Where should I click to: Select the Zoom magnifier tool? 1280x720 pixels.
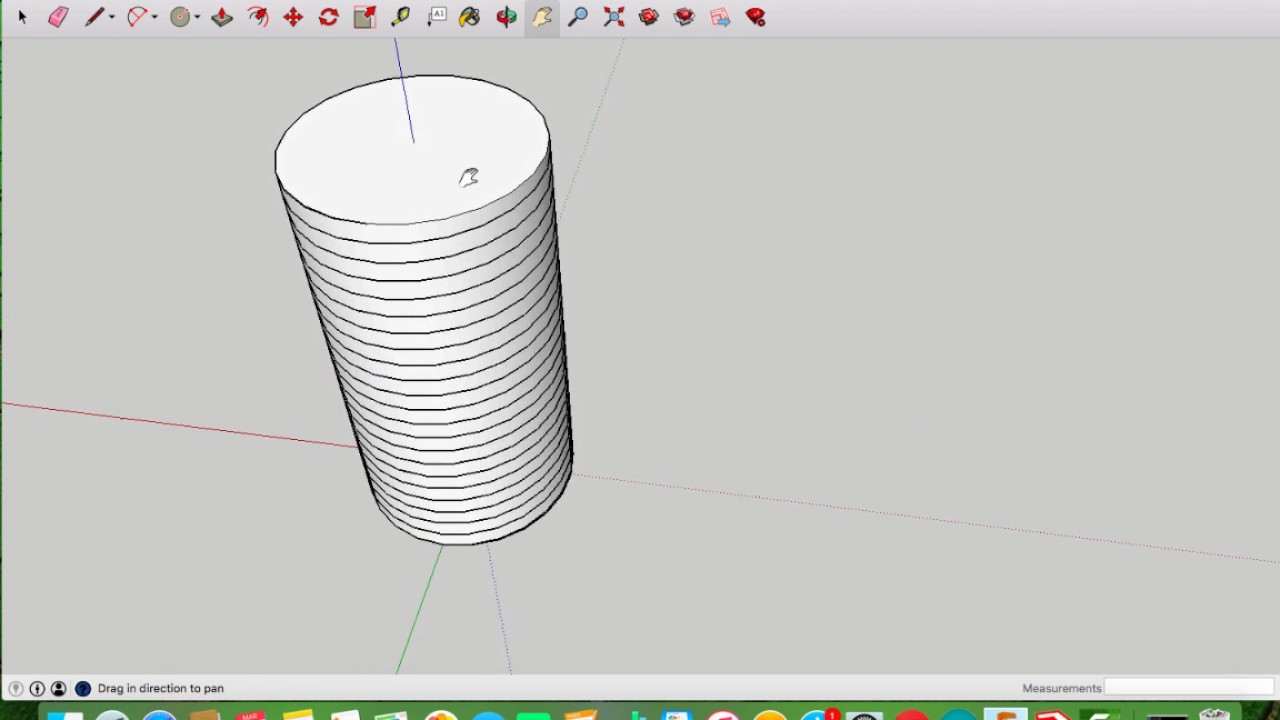(x=577, y=17)
